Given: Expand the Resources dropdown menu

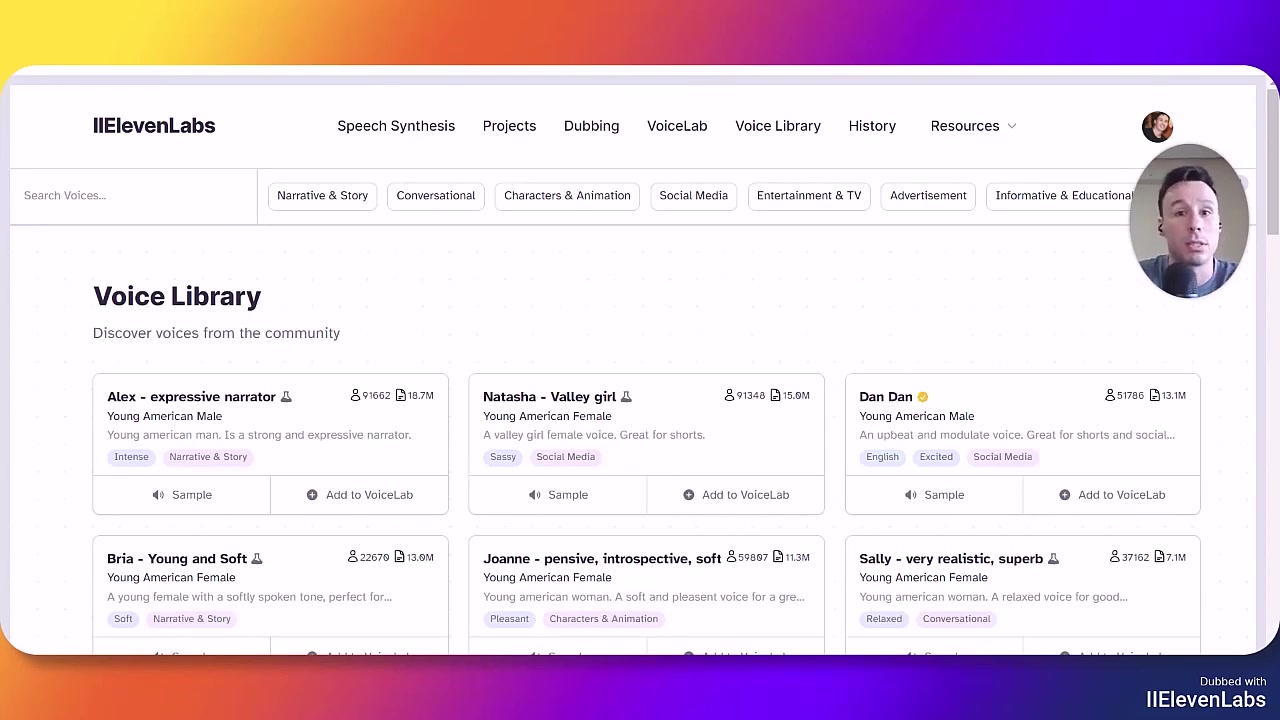Looking at the screenshot, I should [973, 126].
